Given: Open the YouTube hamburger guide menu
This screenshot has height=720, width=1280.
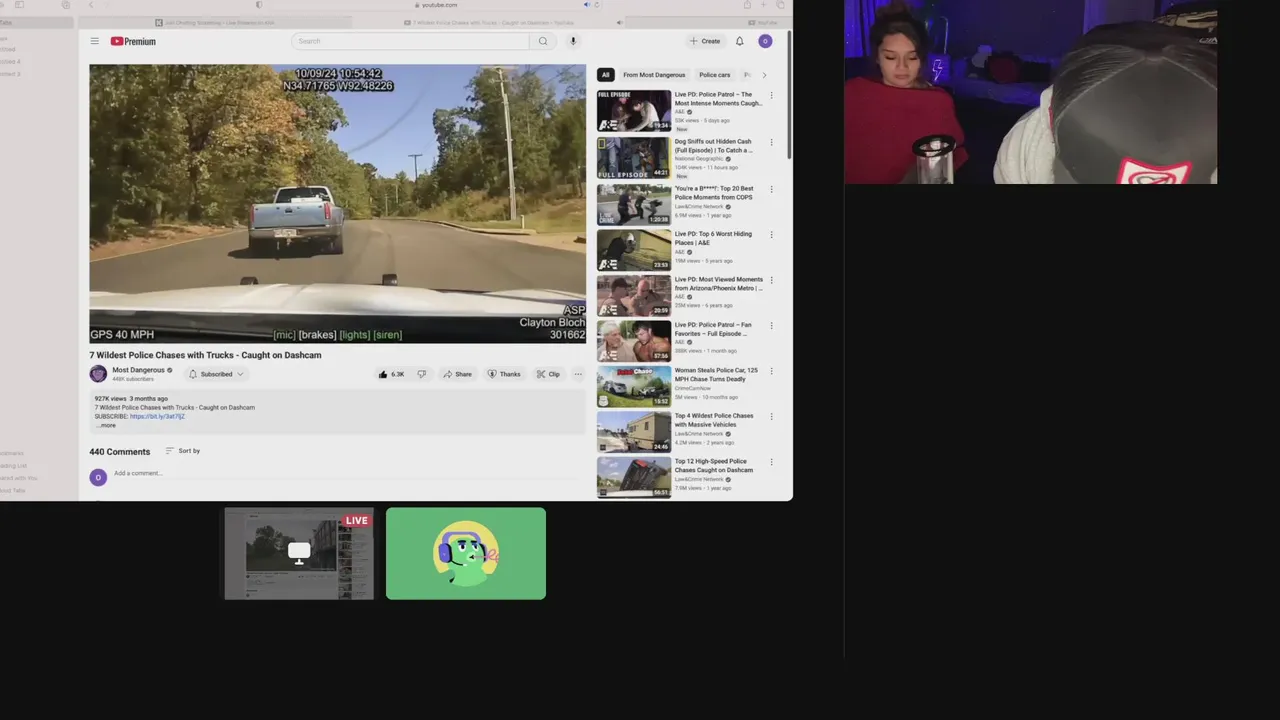Looking at the screenshot, I should tap(95, 41).
